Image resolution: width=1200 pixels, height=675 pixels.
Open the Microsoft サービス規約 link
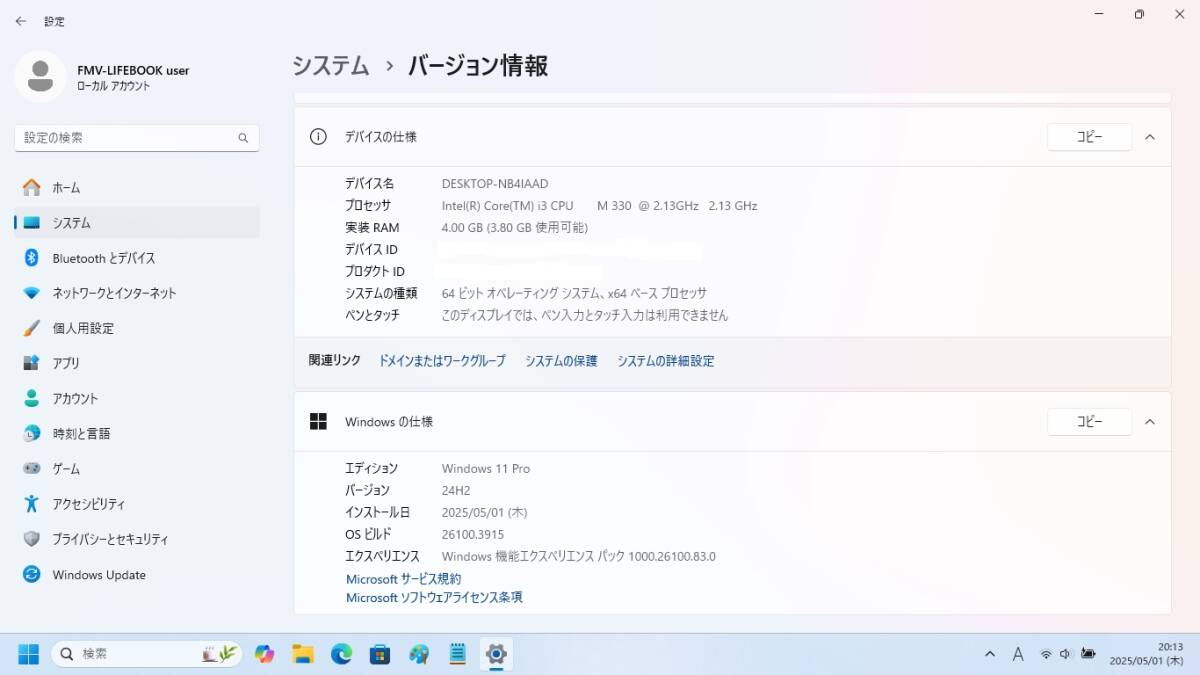(404, 579)
